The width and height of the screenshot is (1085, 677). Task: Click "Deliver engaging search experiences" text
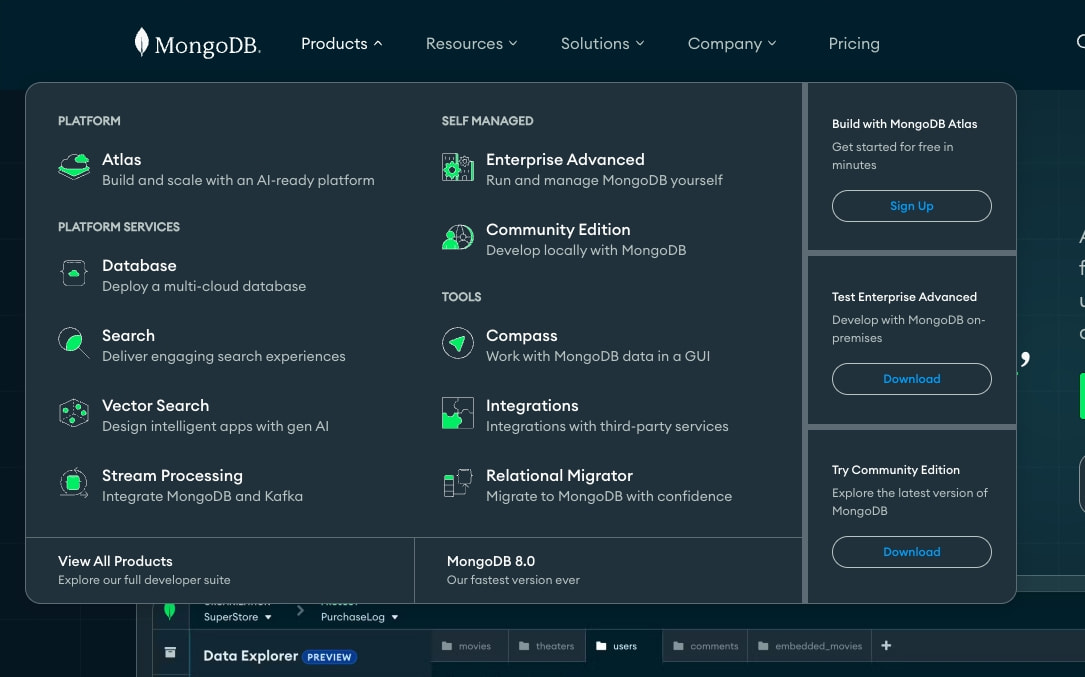click(224, 356)
